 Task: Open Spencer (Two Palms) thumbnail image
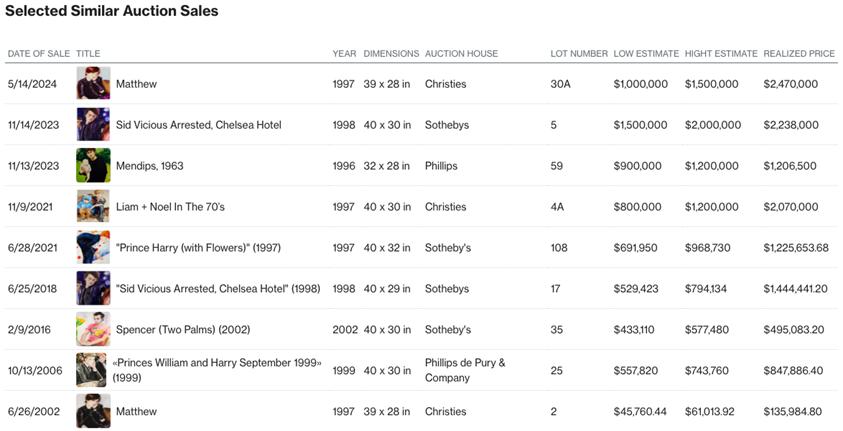point(93,329)
